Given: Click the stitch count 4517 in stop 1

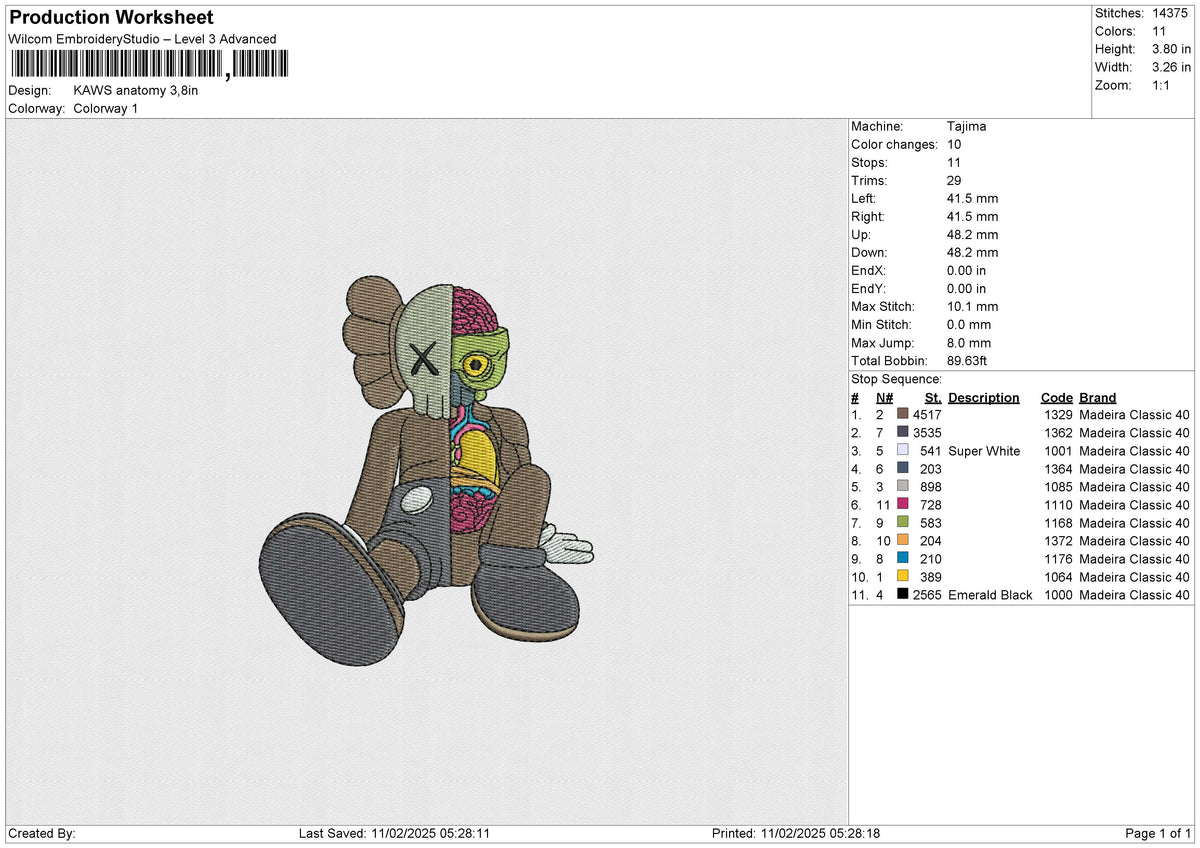Looking at the screenshot, I should point(927,415).
